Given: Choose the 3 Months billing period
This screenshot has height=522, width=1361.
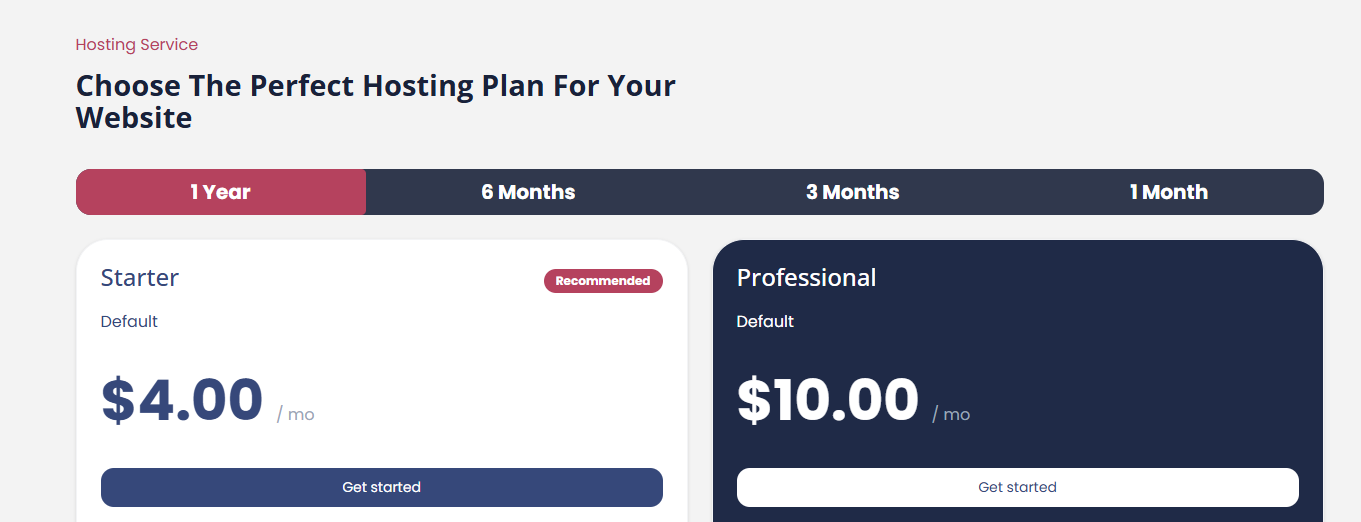Looking at the screenshot, I should point(852,192).
